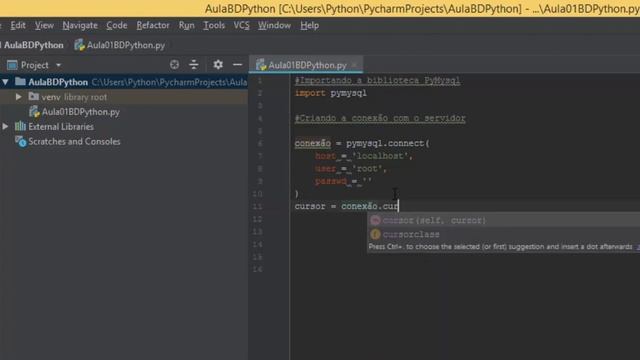This screenshot has width=640, height=360.
Task: Click the 'import pymysql' code line
Action: [331, 93]
